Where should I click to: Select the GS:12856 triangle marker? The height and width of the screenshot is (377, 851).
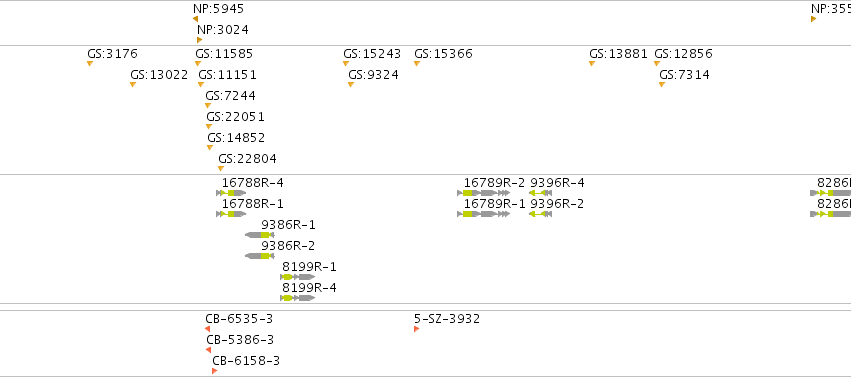[x=657, y=63]
